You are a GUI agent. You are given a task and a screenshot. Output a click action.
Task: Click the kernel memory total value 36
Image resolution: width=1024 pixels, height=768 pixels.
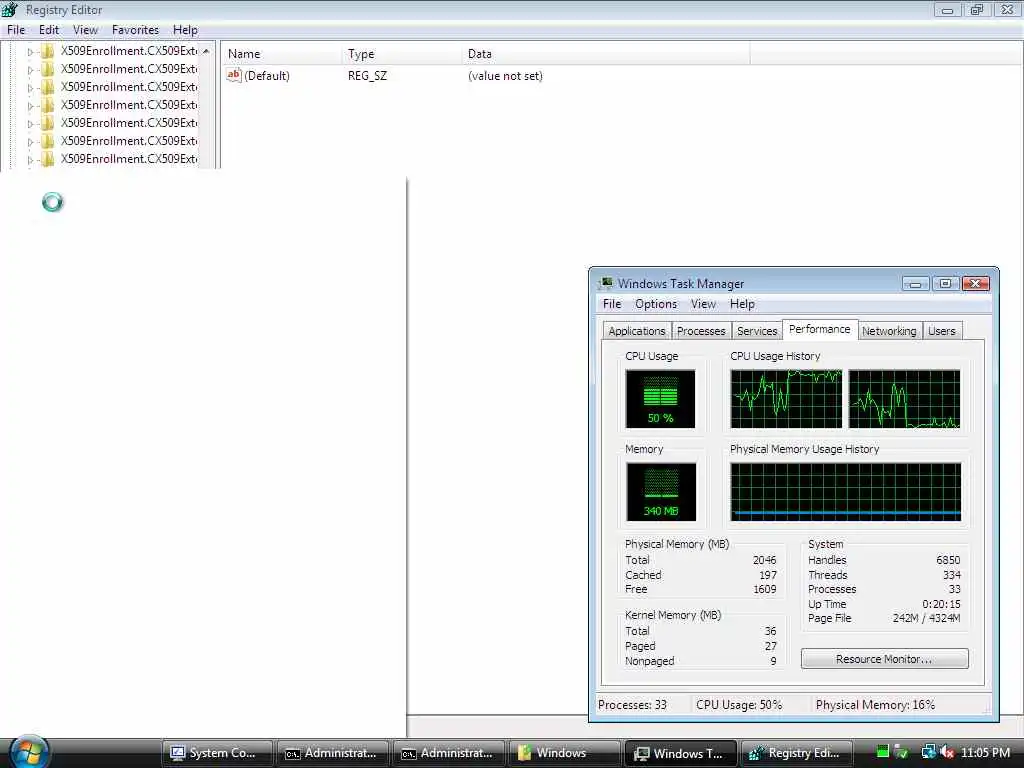coord(771,631)
